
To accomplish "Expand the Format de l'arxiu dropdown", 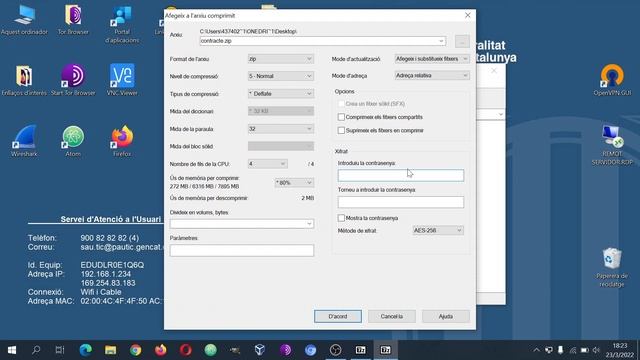I will [281, 59].
